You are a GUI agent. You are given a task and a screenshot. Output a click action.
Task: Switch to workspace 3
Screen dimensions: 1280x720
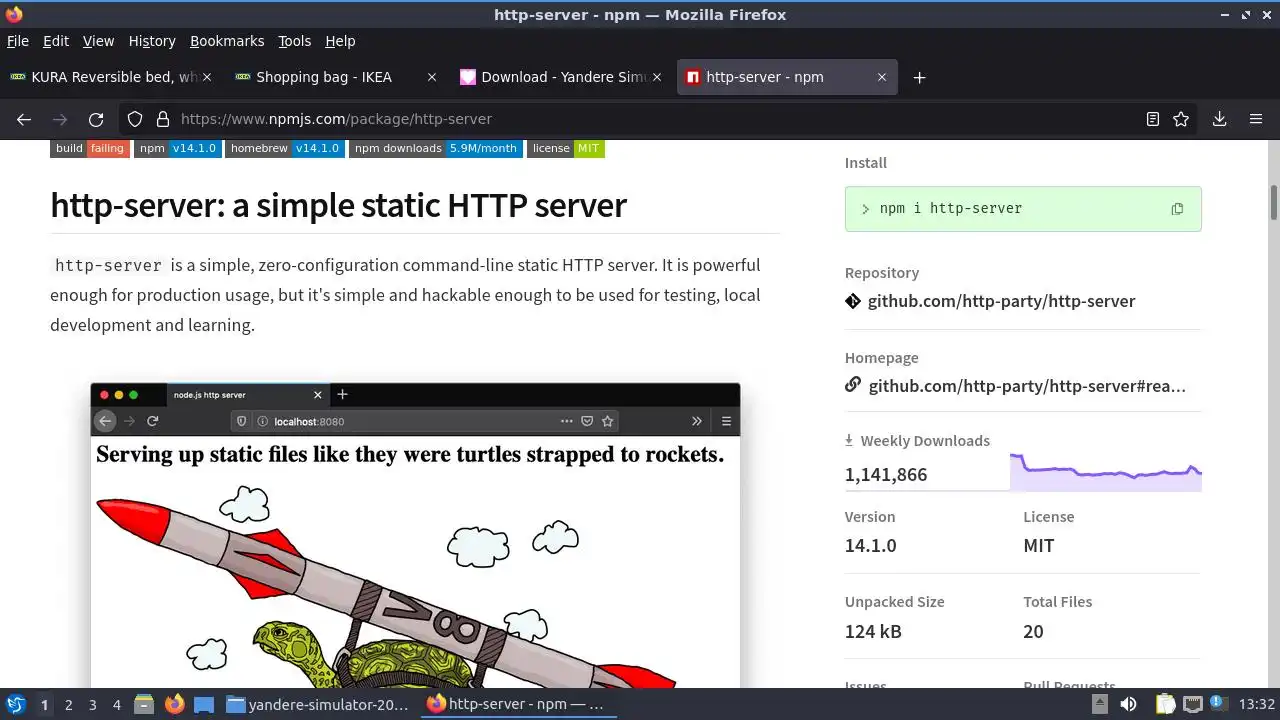(92, 704)
